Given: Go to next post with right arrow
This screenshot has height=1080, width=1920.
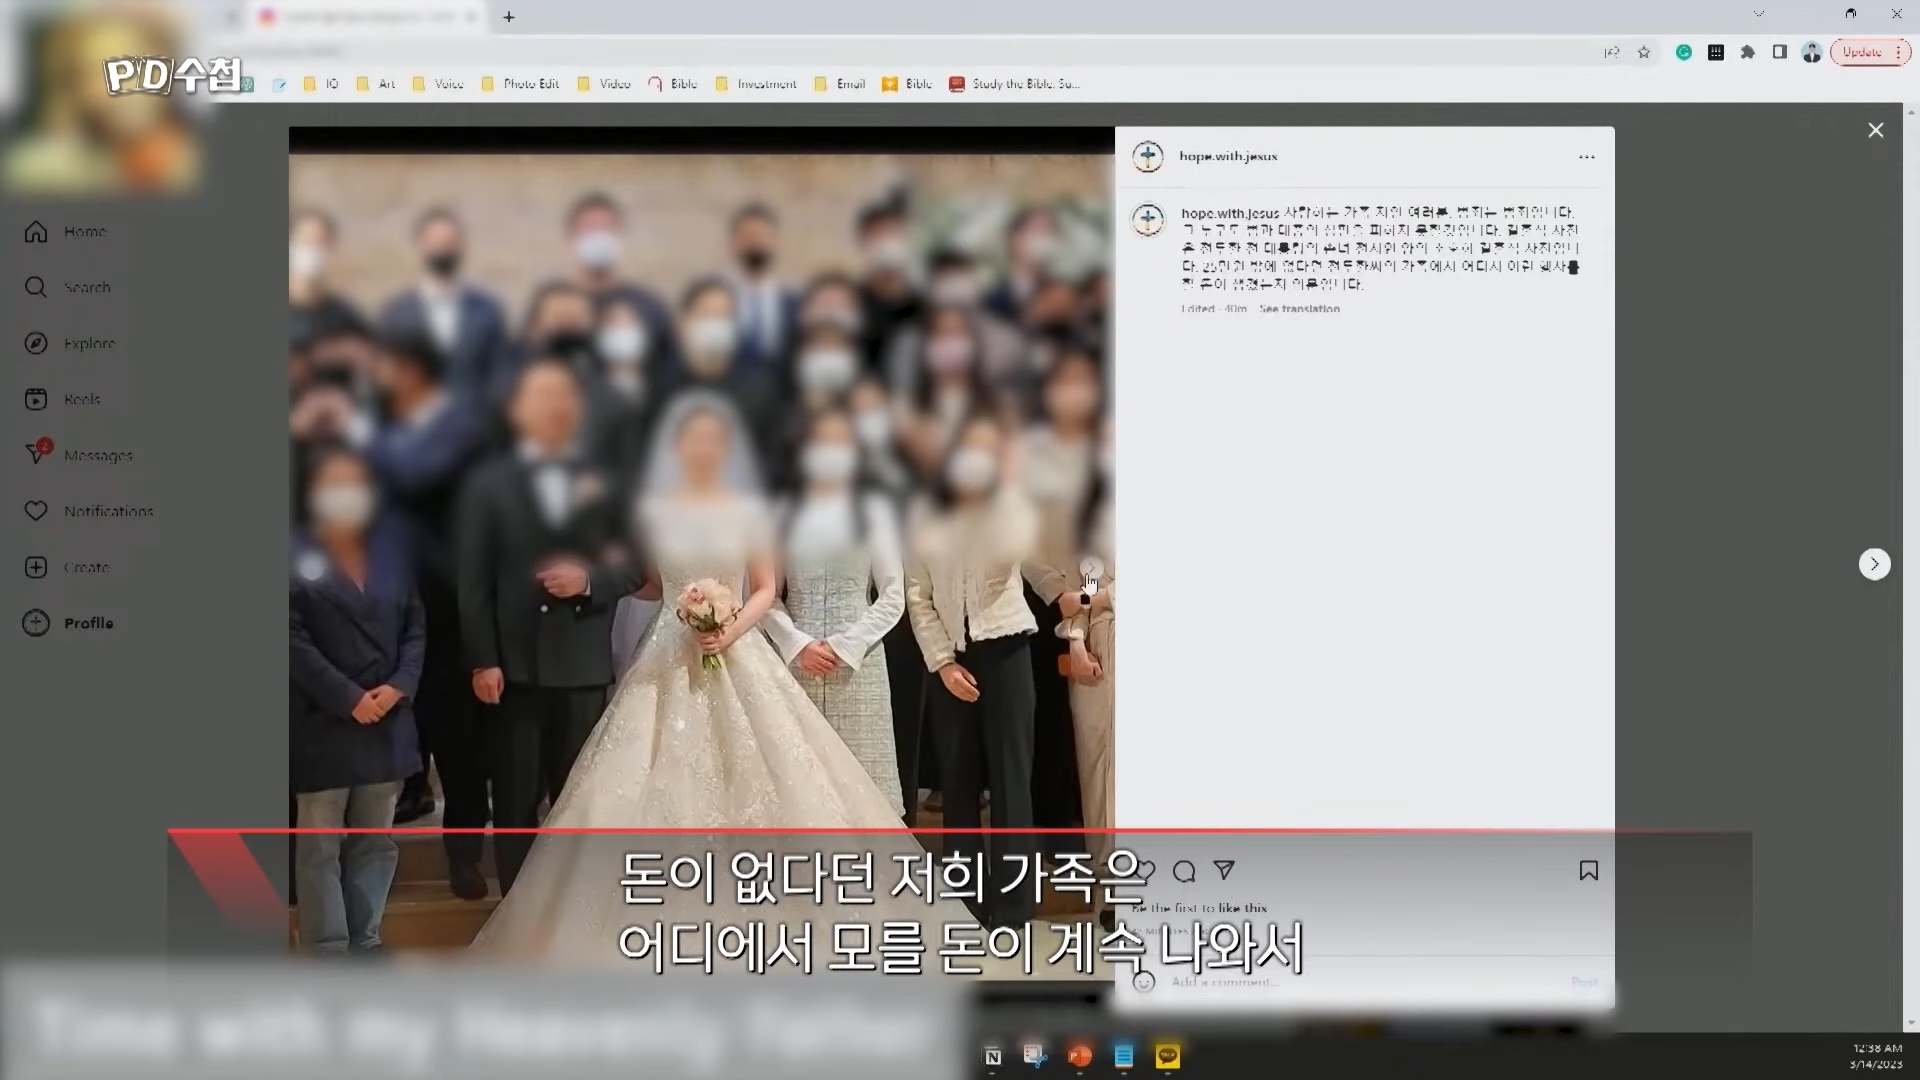Looking at the screenshot, I should 1875,564.
